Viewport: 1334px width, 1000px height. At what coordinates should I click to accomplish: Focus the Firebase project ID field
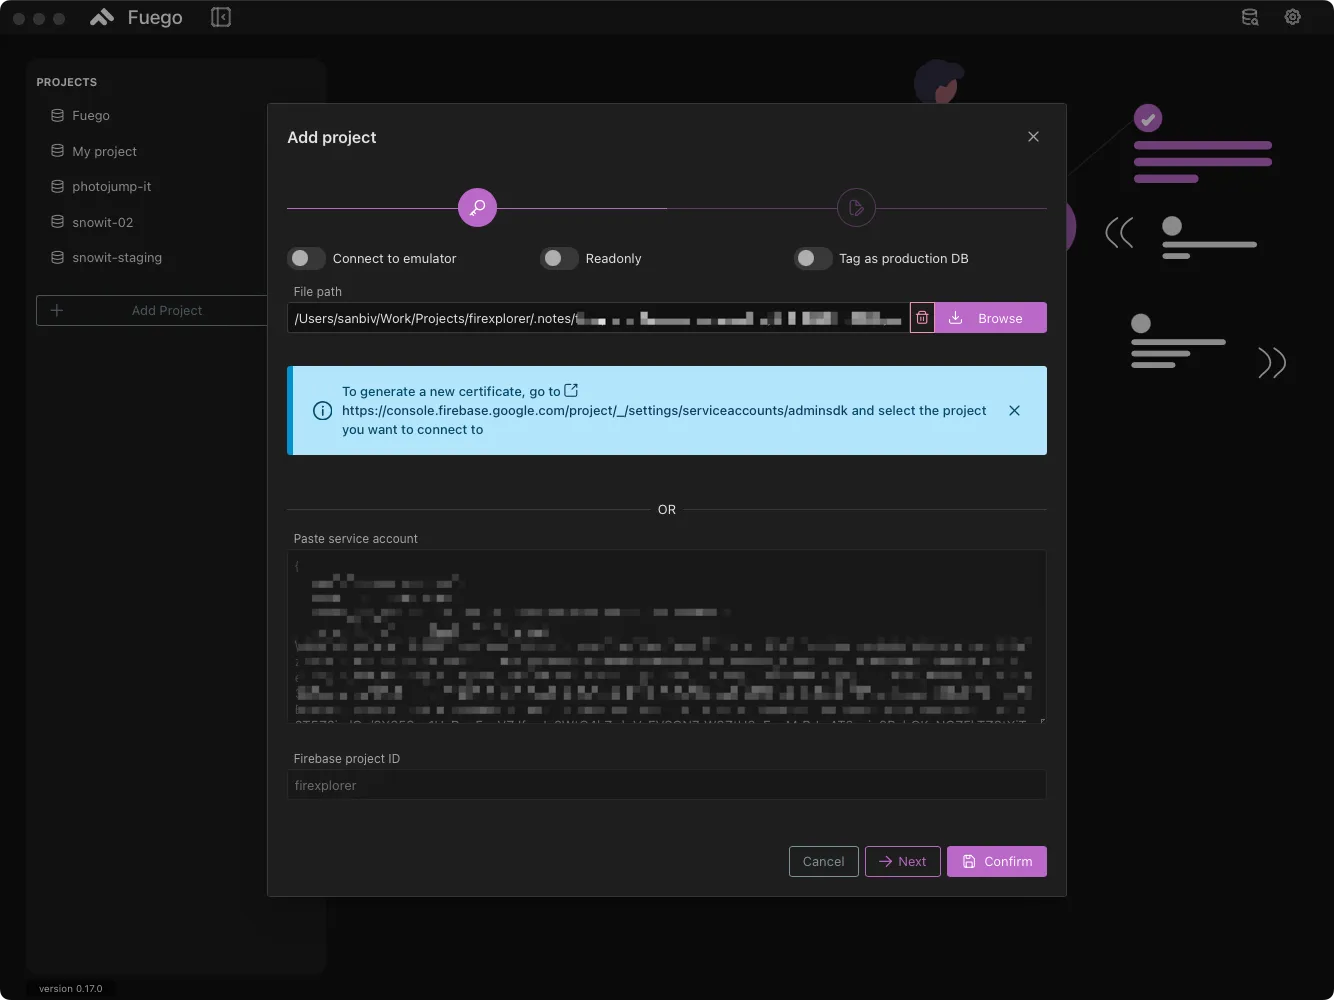tap(667, 785)
